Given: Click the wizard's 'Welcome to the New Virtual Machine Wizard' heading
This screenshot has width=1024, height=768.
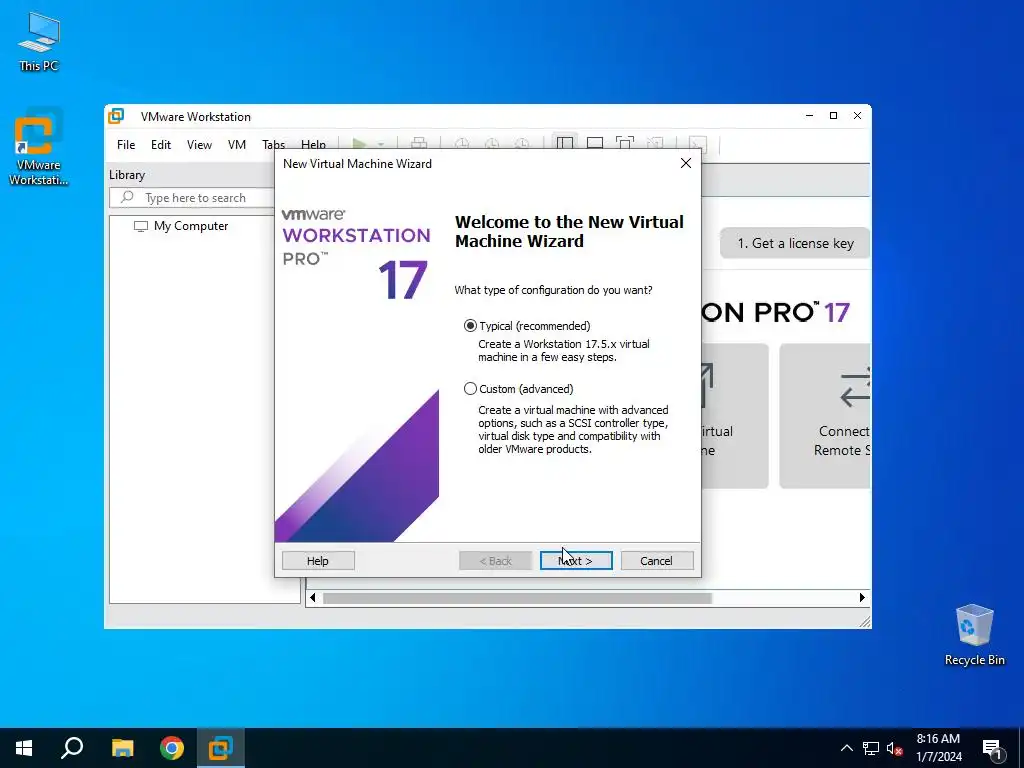Looking at the screenshot, I should 569,231.
